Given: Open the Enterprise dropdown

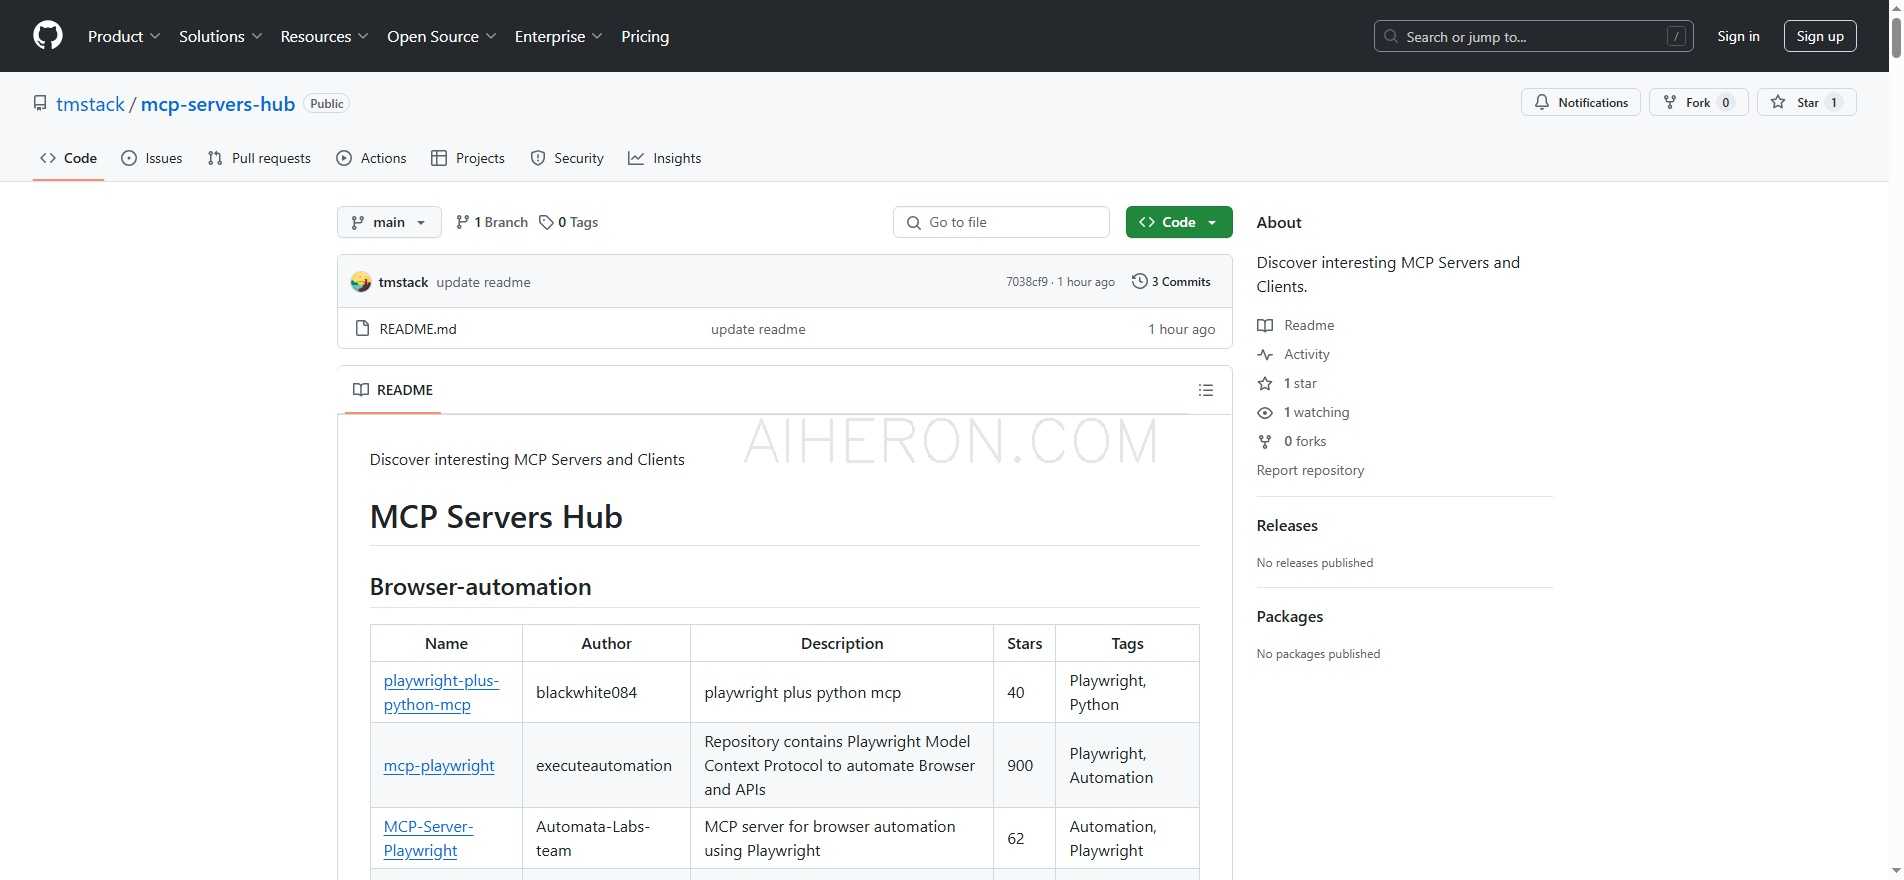Looking at the screenshot, I should 558,36.
